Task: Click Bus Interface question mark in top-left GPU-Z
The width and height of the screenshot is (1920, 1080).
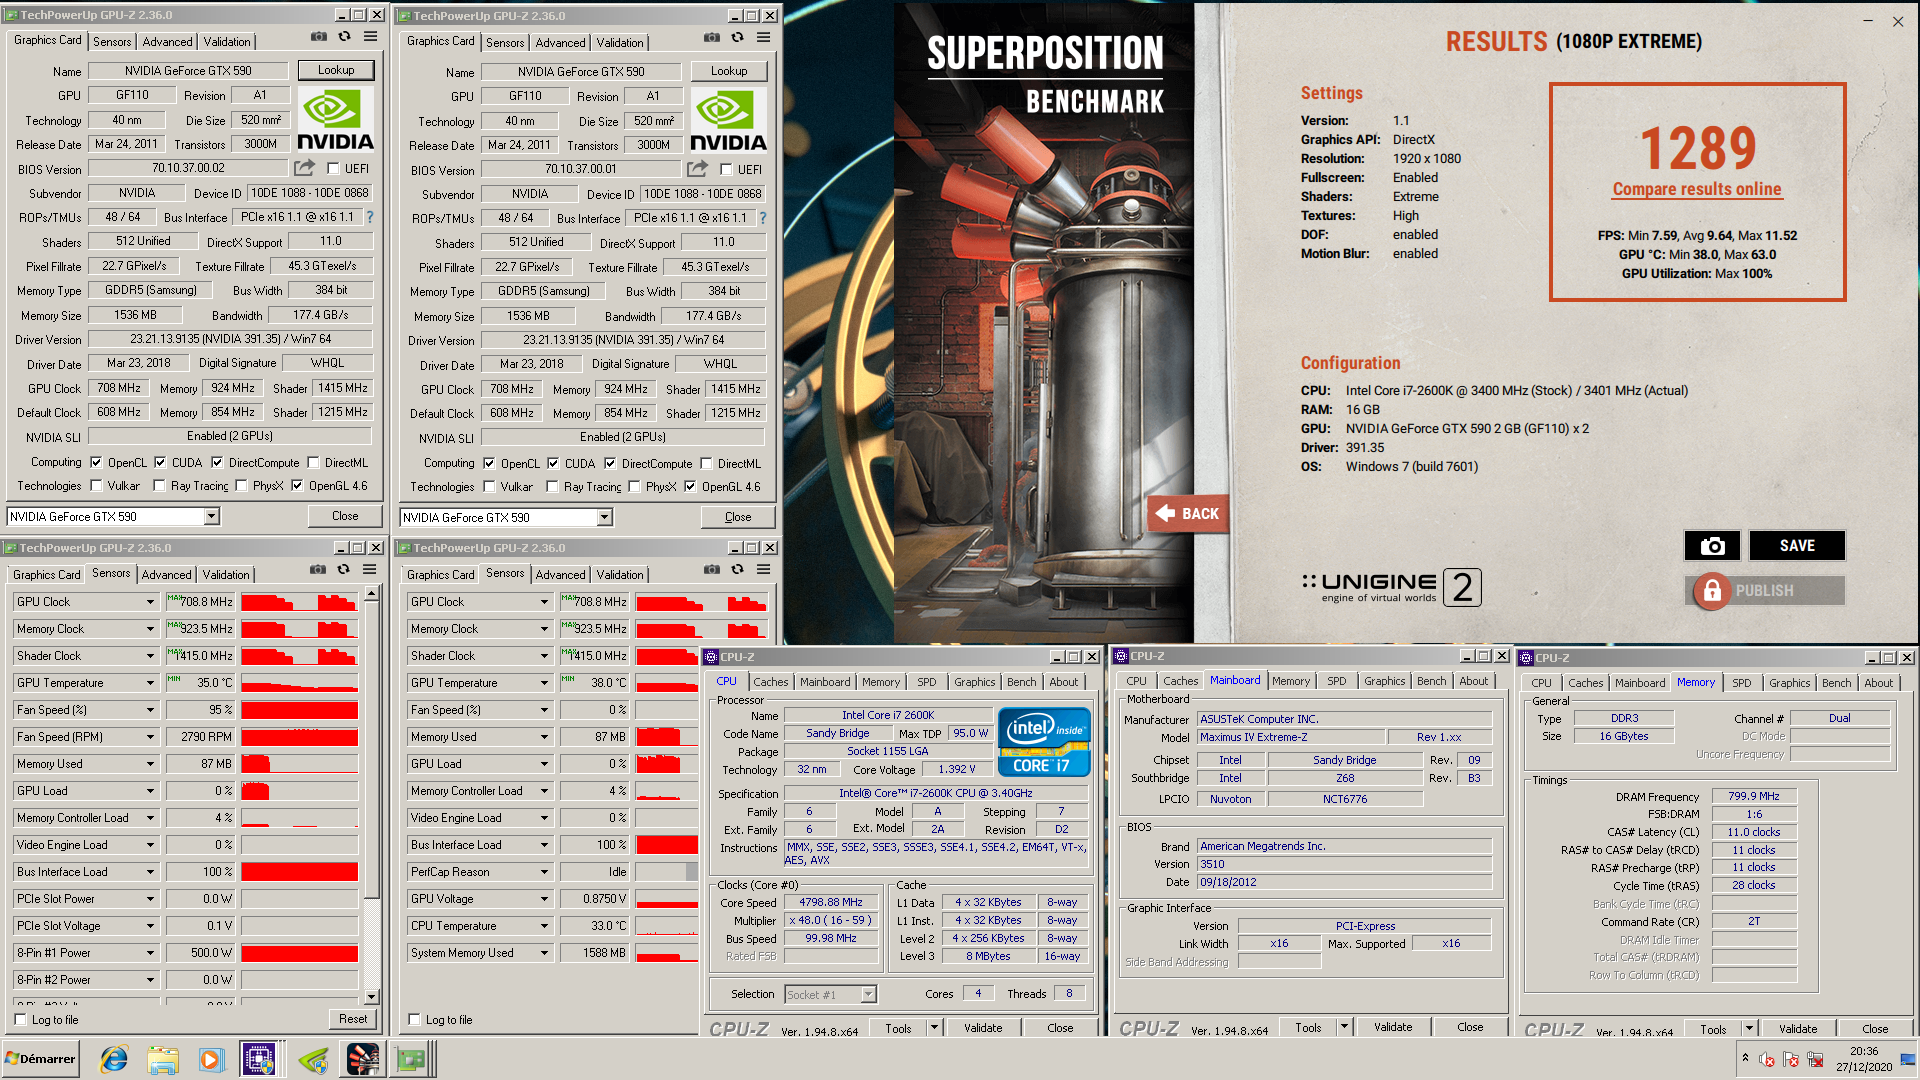Action: pos(370,217)
